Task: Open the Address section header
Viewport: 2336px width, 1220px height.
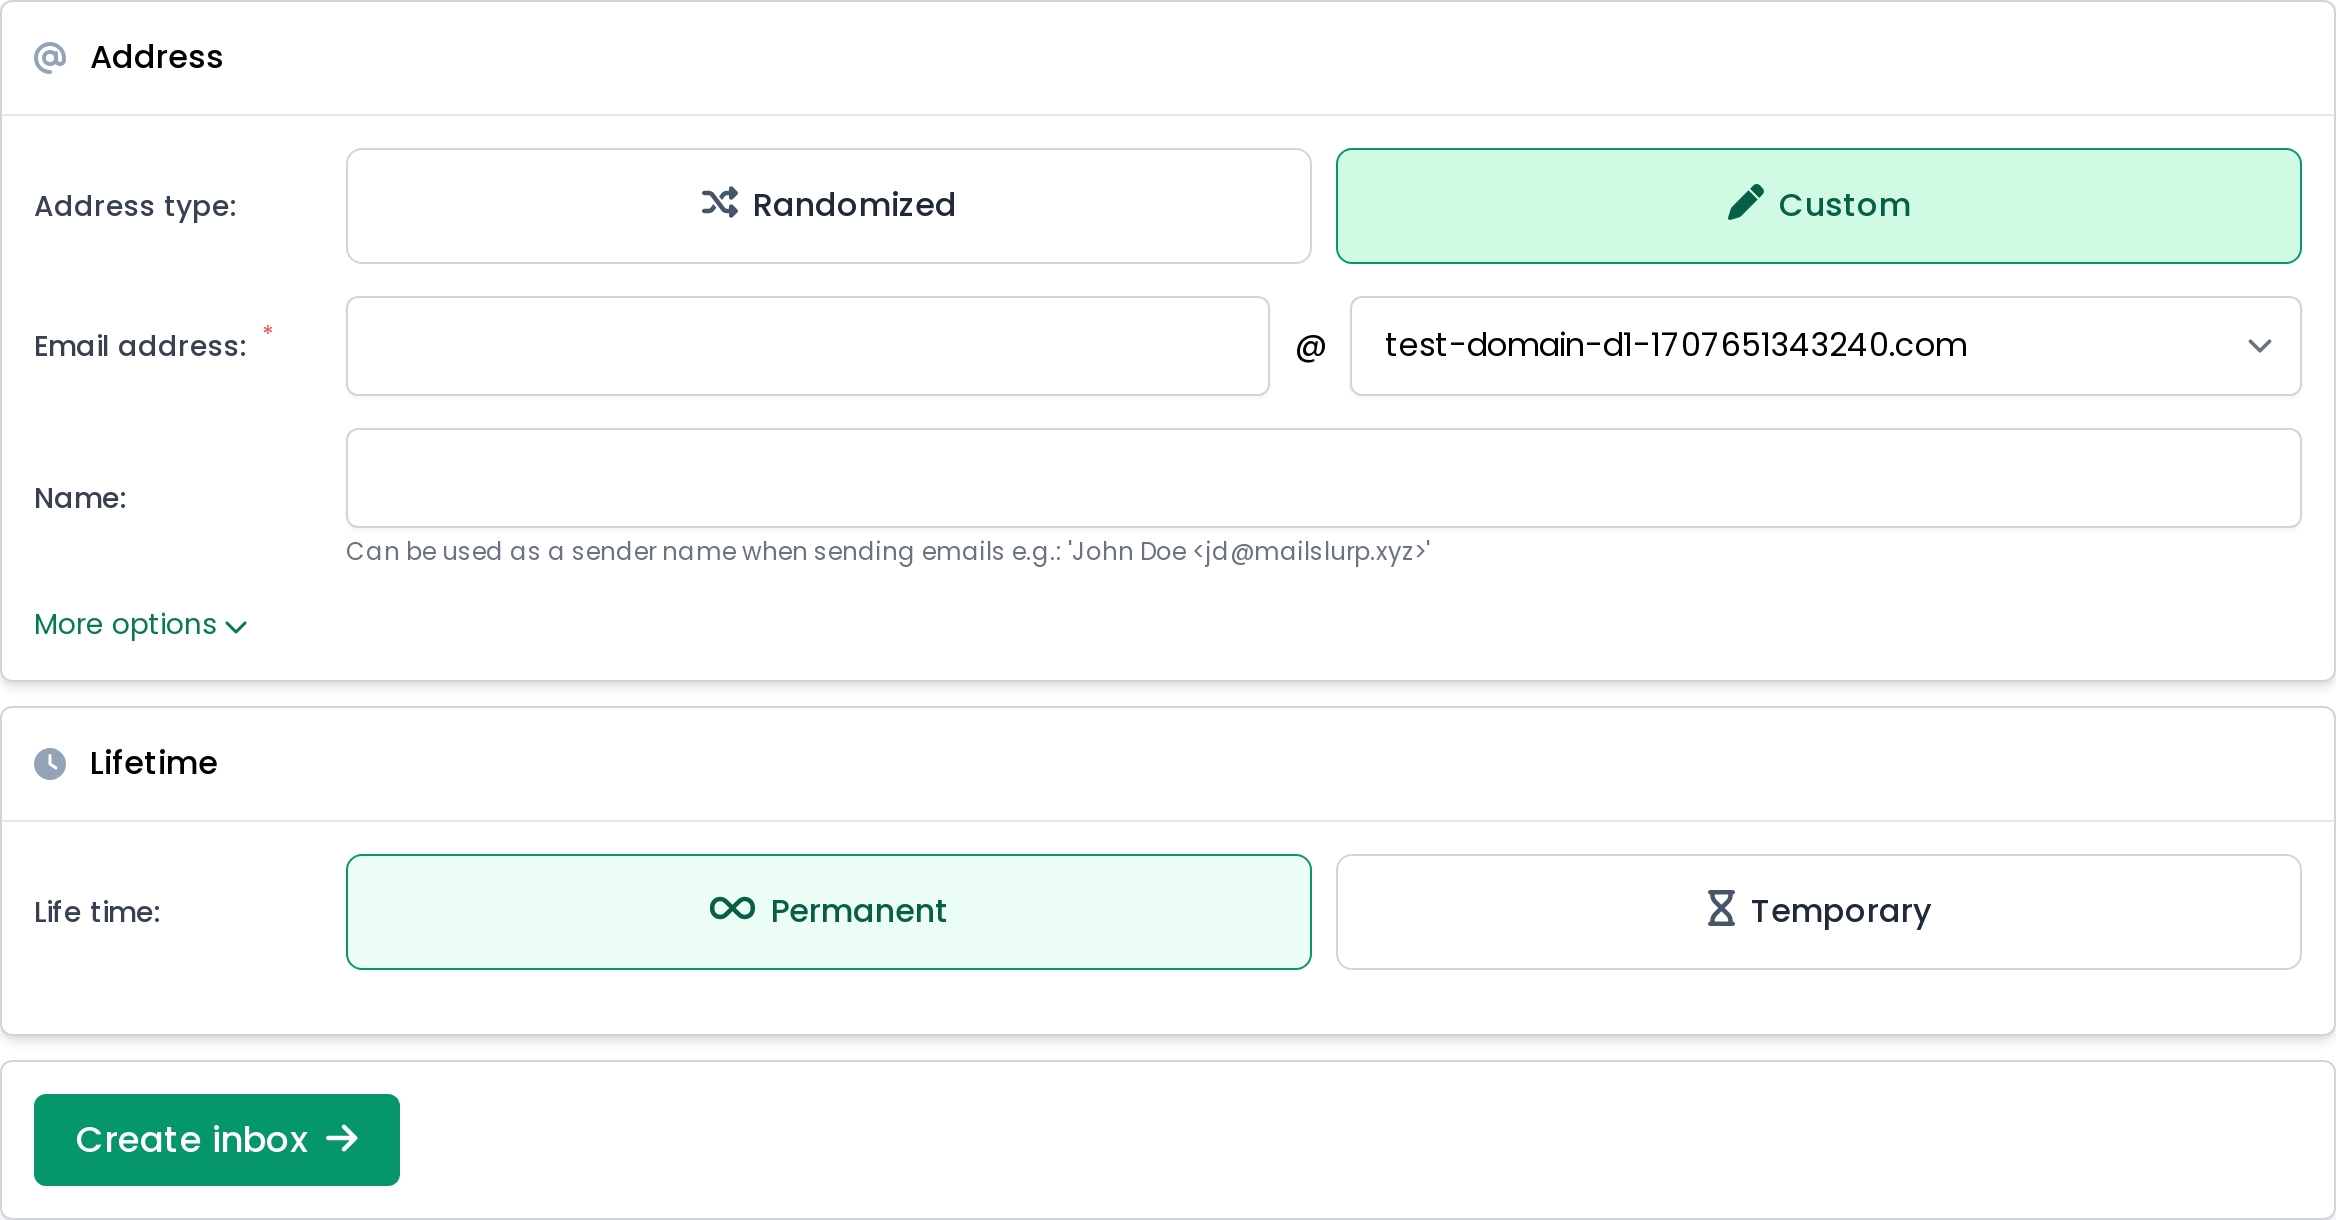Action: [x=157, y=57]
